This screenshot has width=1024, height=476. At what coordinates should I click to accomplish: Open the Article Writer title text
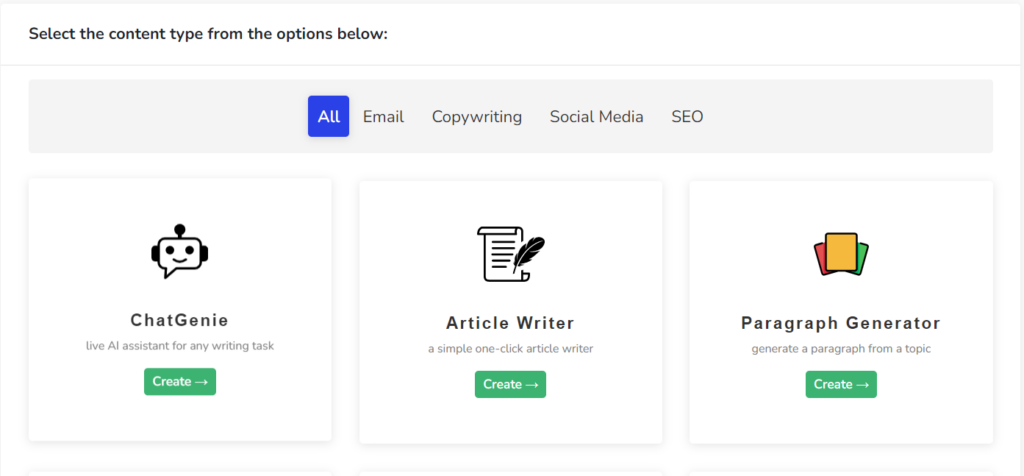click(510, 323)
